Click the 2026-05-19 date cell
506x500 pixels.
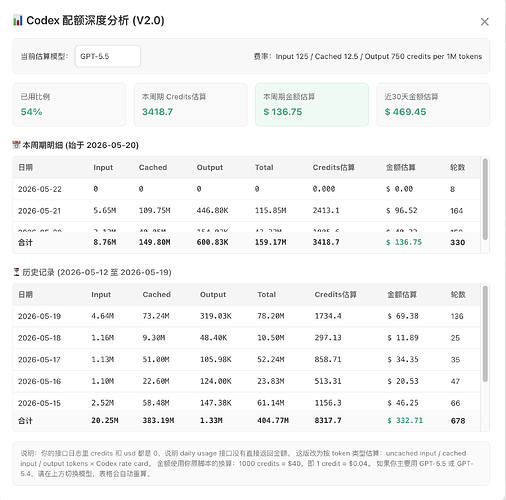tap(39, 316)
